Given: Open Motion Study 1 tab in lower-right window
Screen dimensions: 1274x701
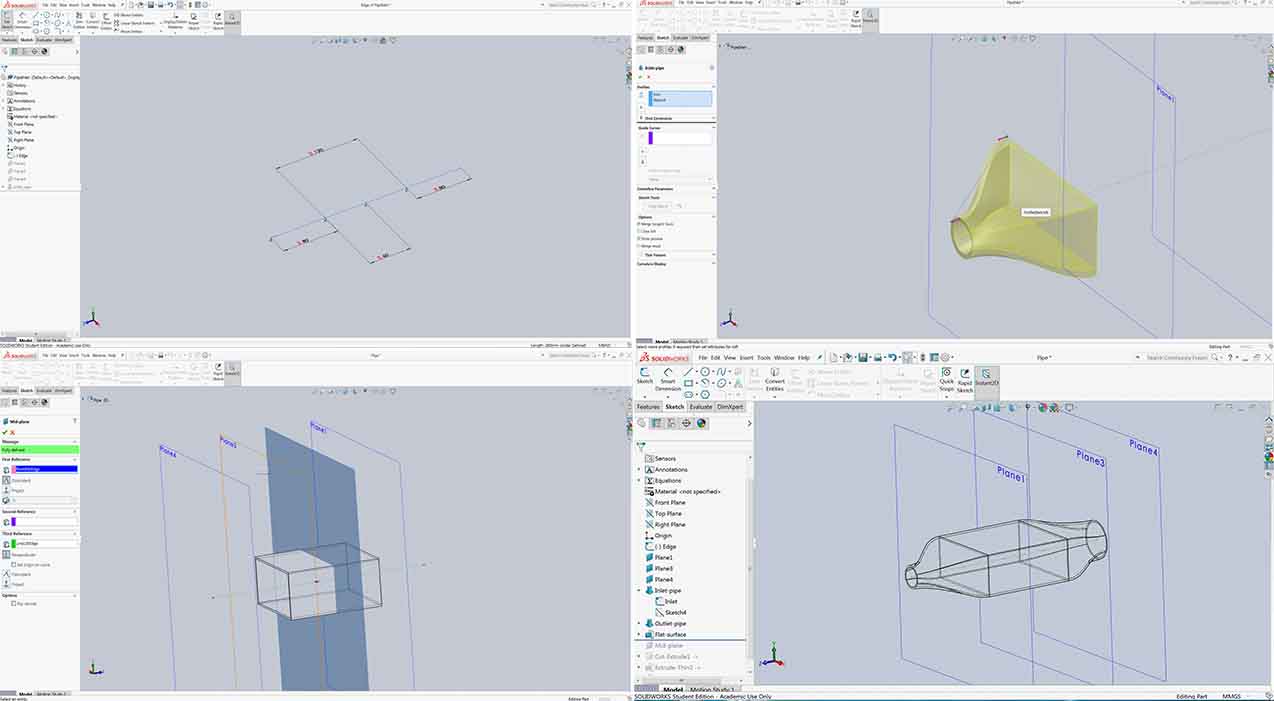Looking at the screenshot, I should pyautogui.click(x=712, y=689).
